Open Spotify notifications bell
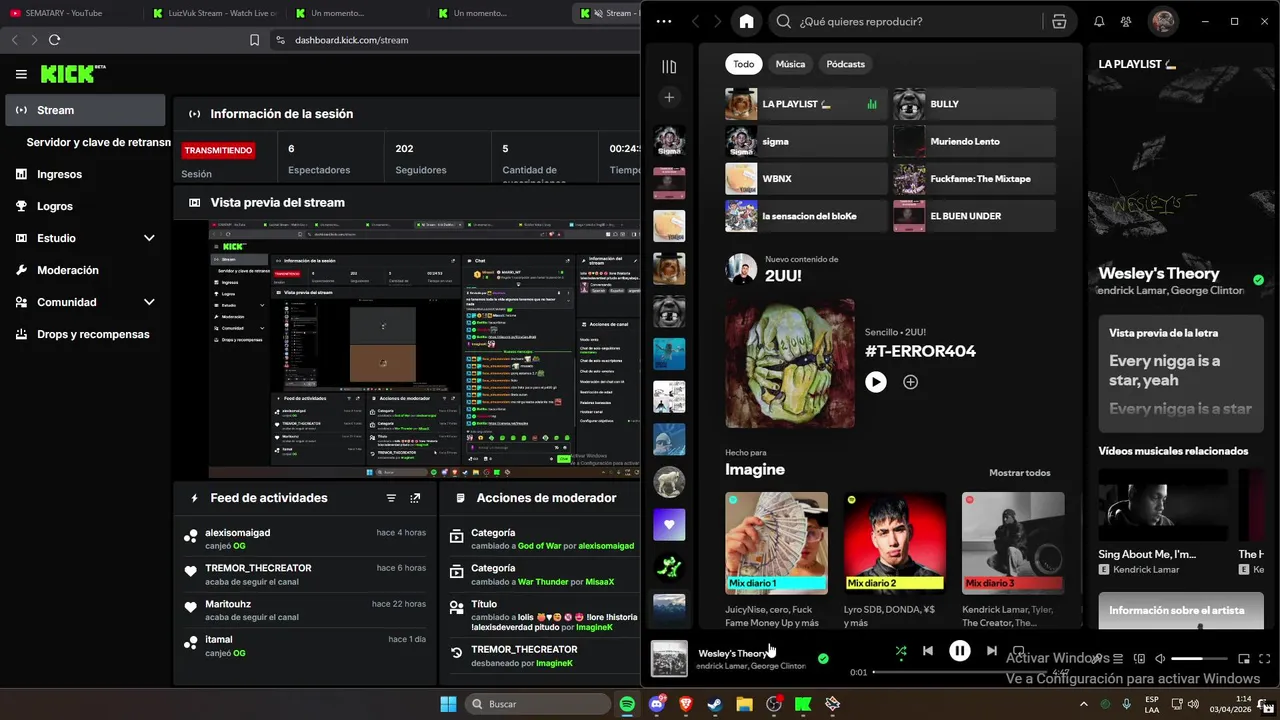 click(1099, 21)
